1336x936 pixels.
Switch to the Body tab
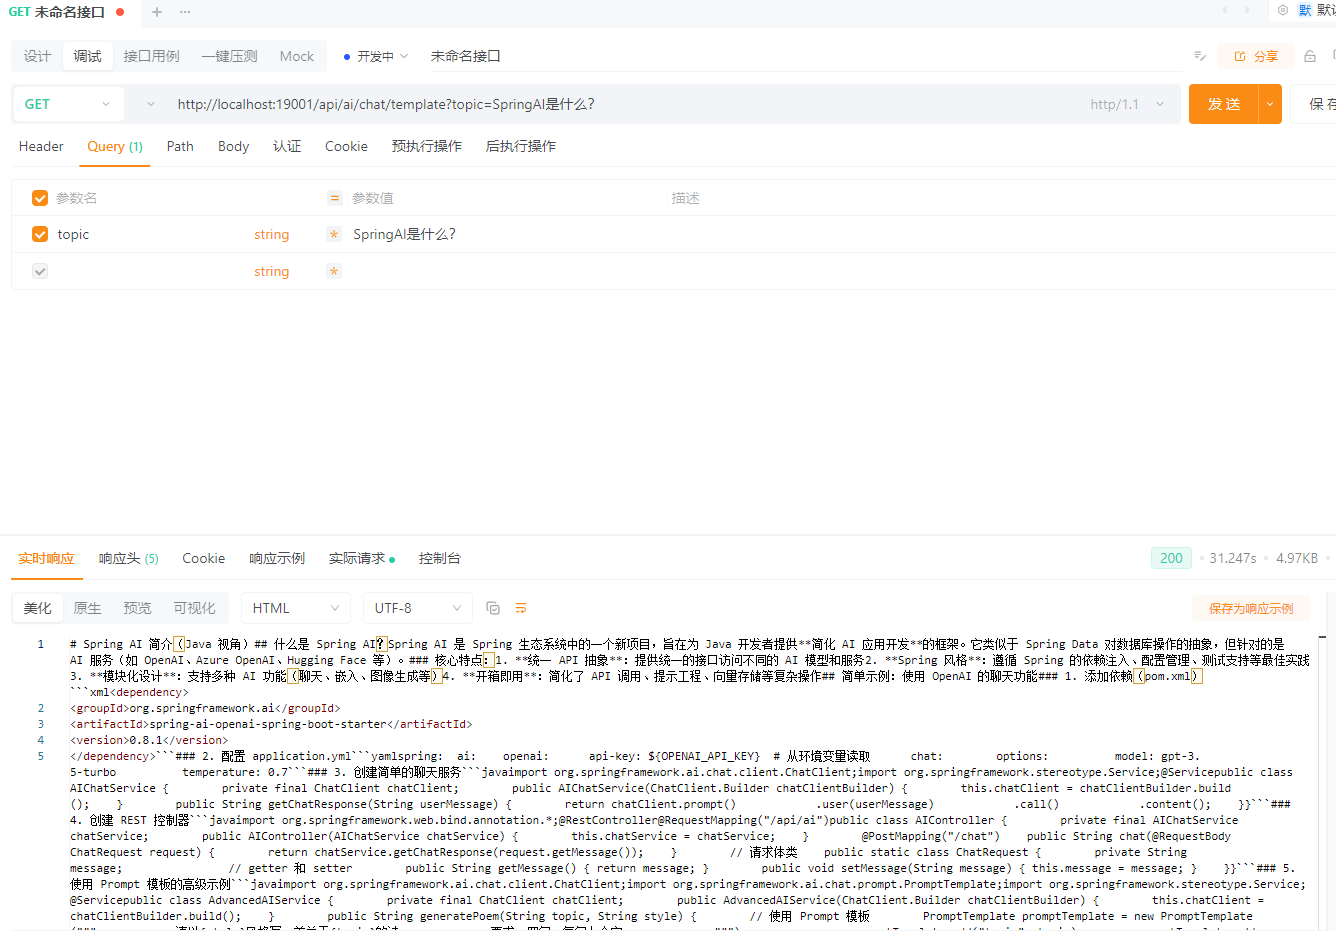[233, 146]
